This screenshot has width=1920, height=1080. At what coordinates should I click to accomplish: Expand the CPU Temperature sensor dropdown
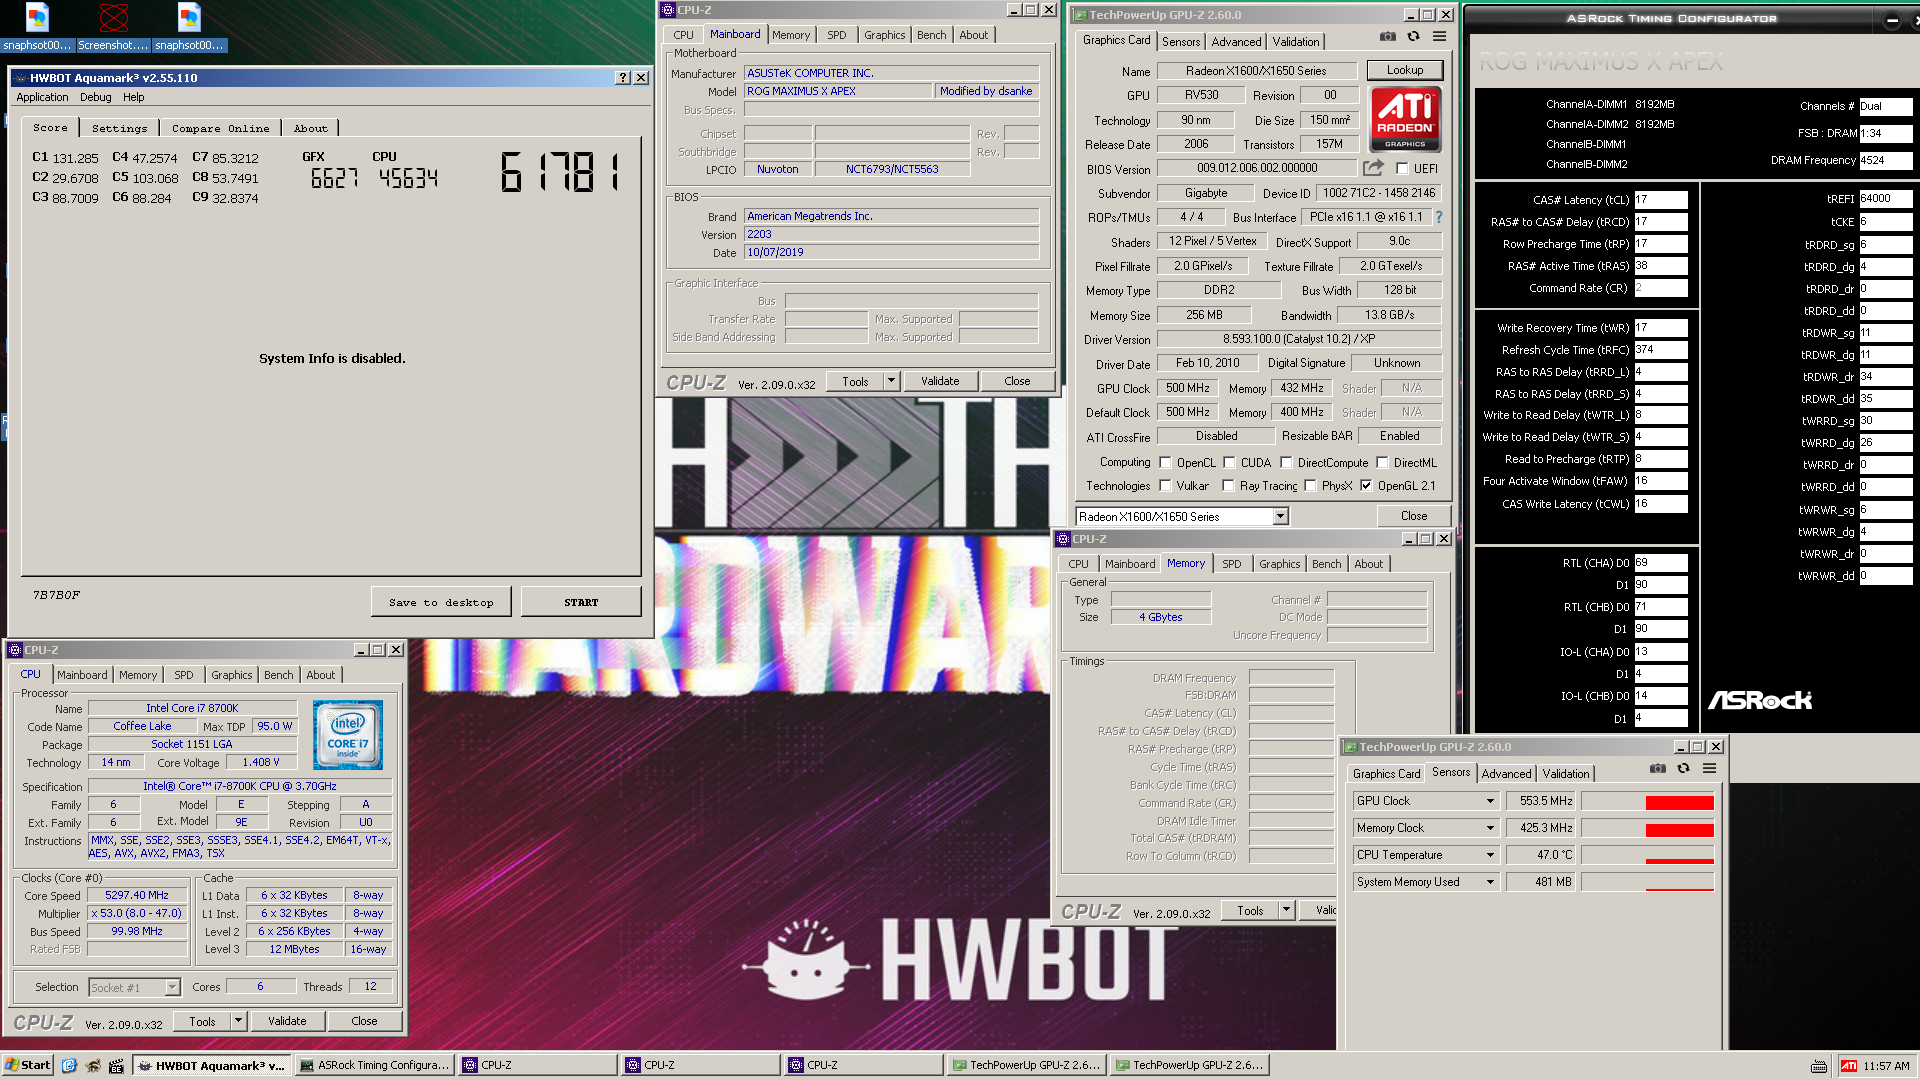click(1490, 855)
